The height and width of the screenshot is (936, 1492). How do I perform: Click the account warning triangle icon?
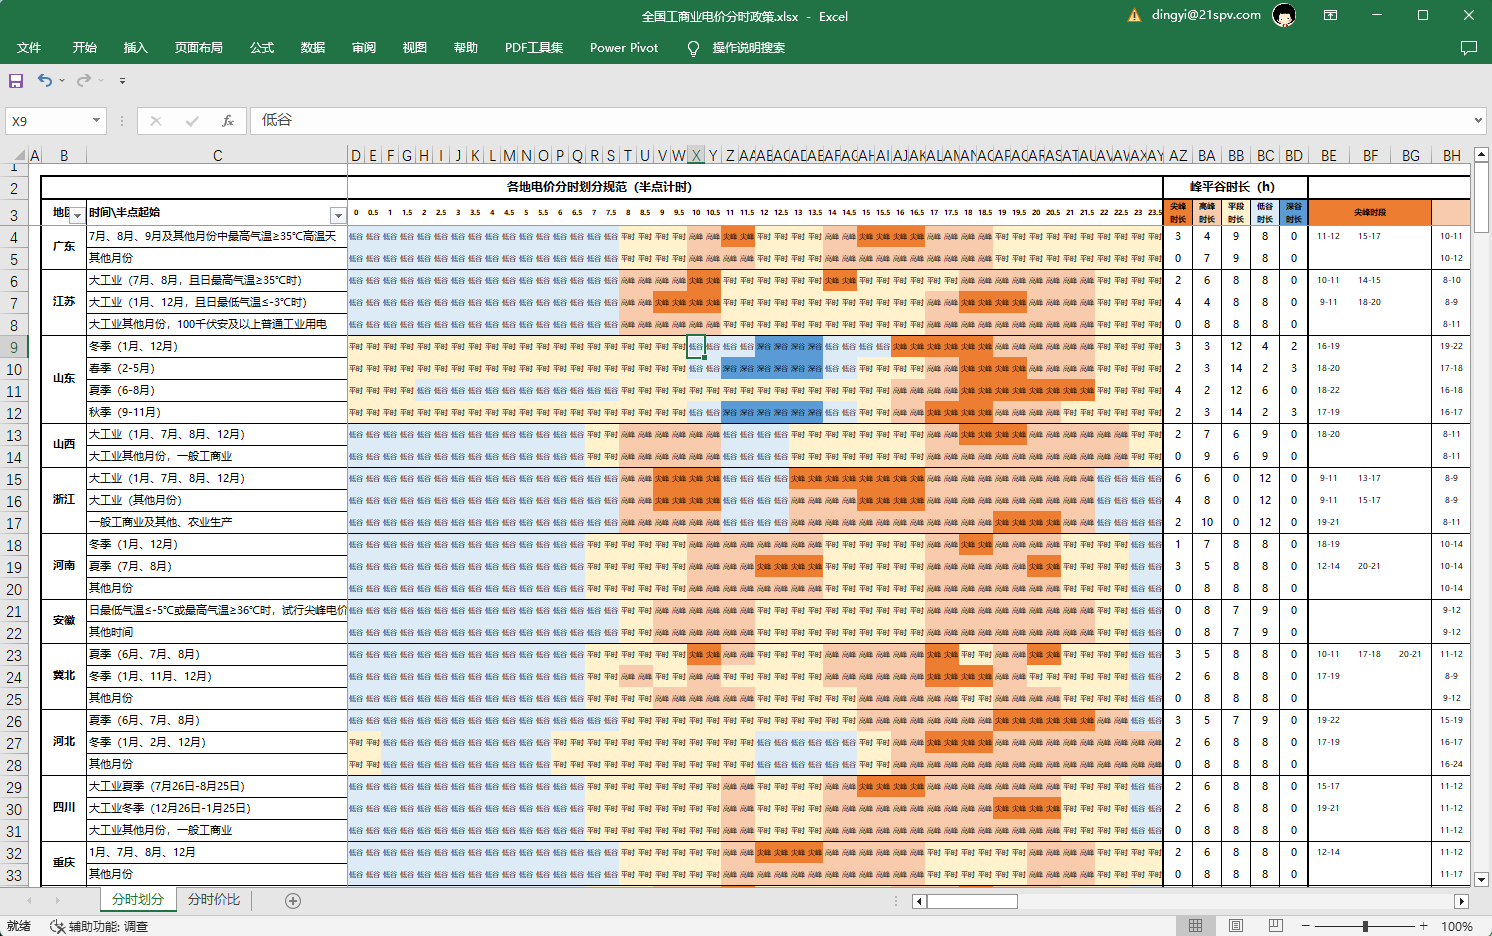click(x=1134, y=15)
